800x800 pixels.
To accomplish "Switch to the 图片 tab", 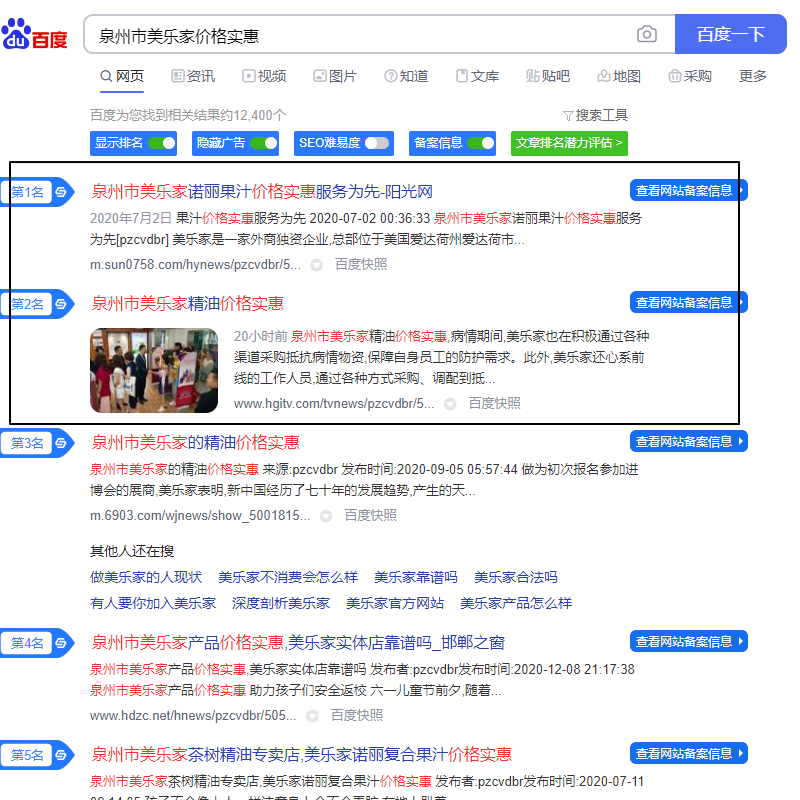I will pyautogui.click(x=335, y=77).
